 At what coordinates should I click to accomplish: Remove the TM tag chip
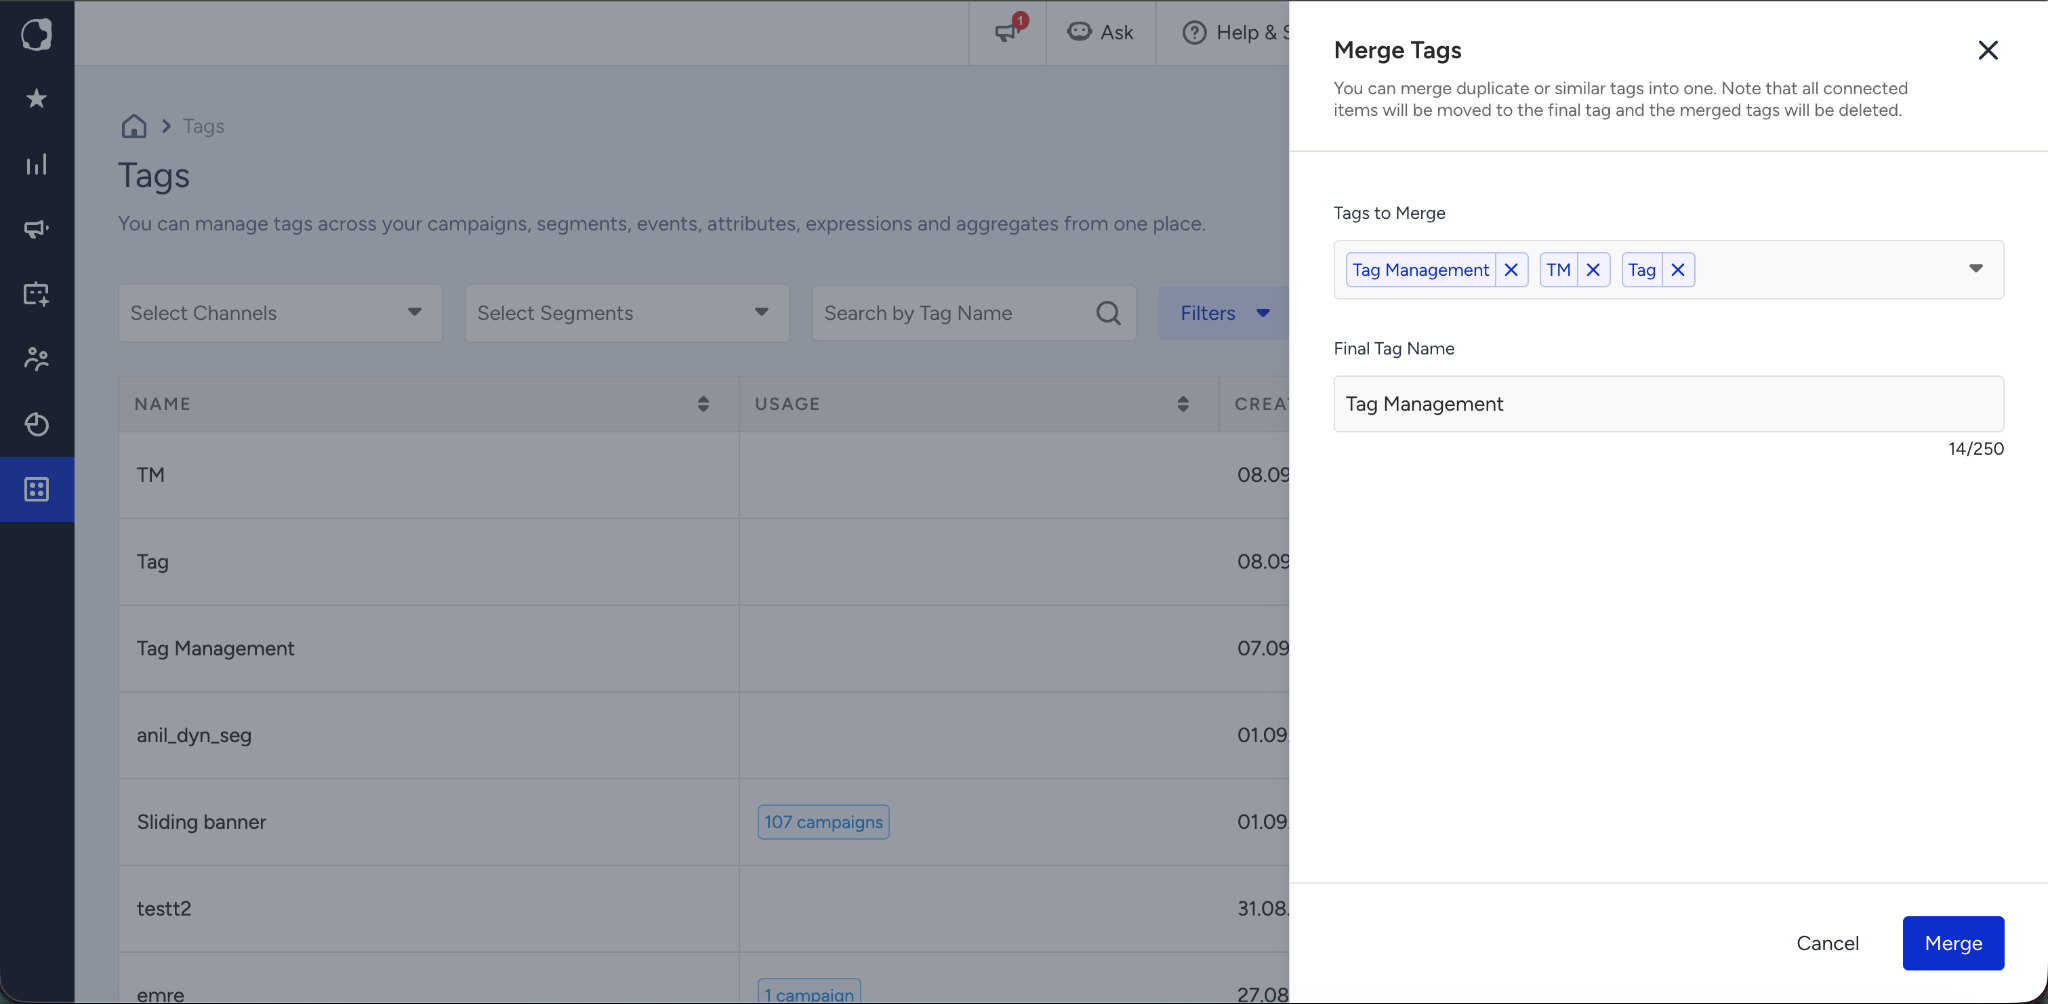tap(1593, 270)
